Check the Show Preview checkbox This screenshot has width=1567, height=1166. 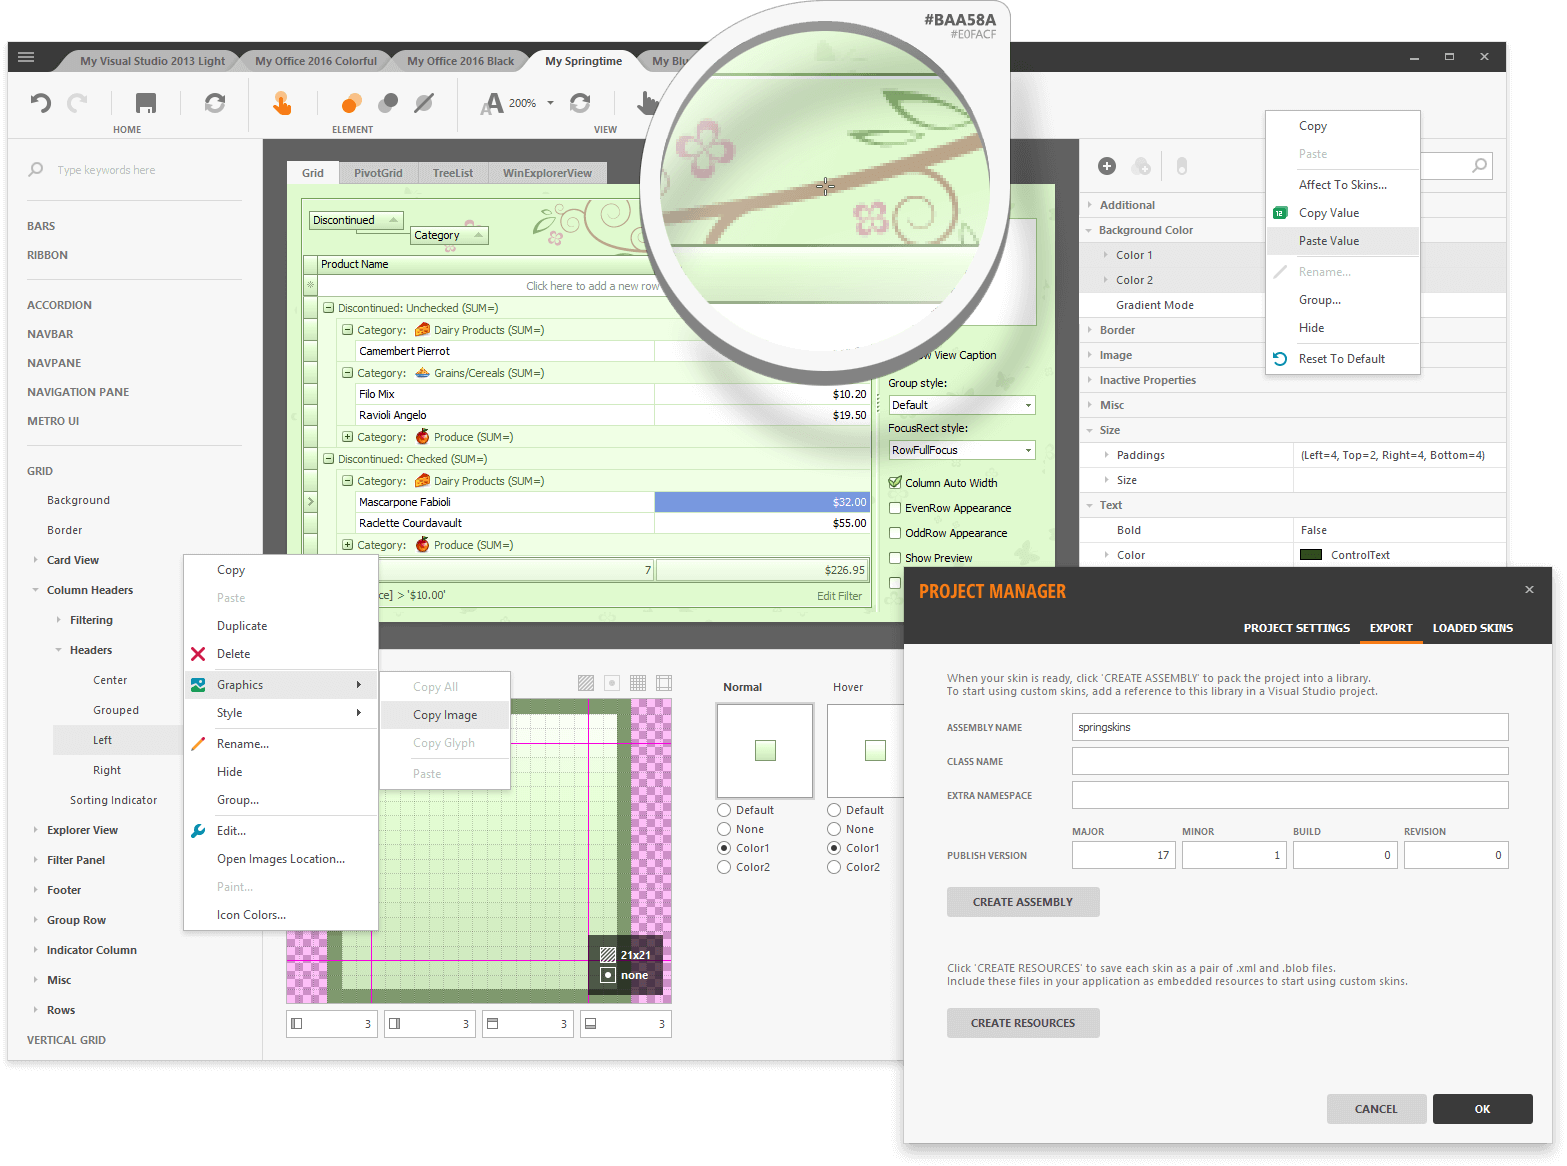pos(895,558)
